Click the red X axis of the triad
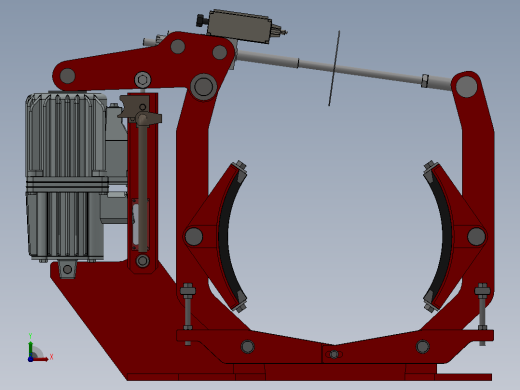The height and width of the screenshot is (390, 520). click(41, 359)
